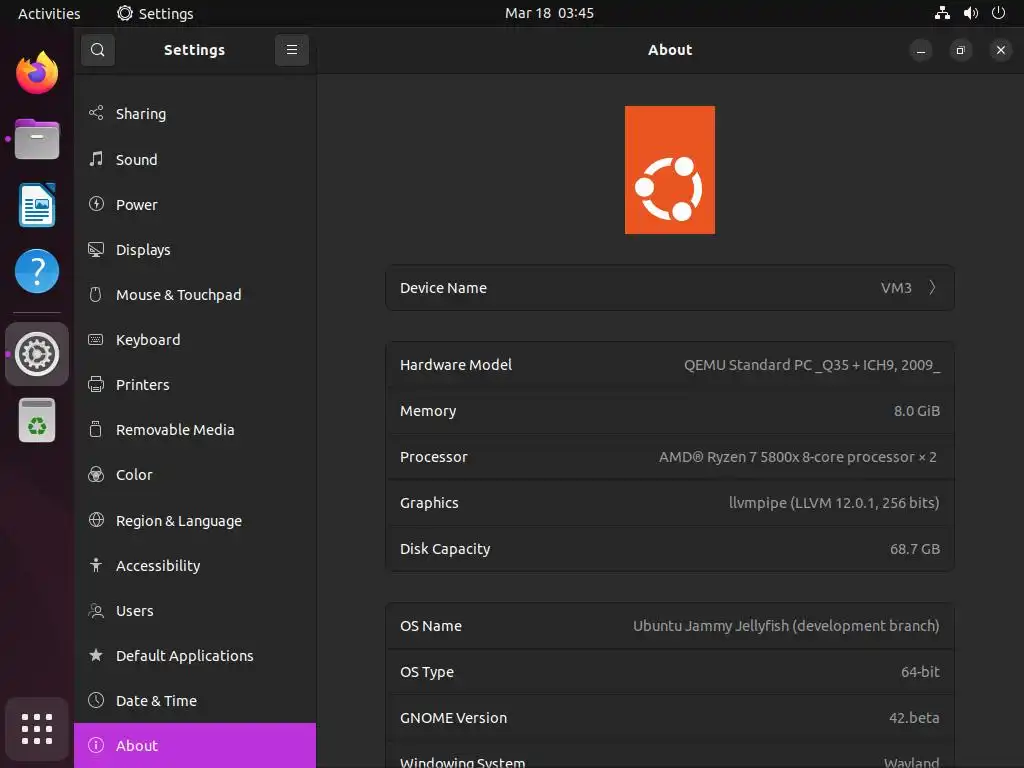Open the Activities overview
This screenshot has height=768, width=1024.
point(49,13)
